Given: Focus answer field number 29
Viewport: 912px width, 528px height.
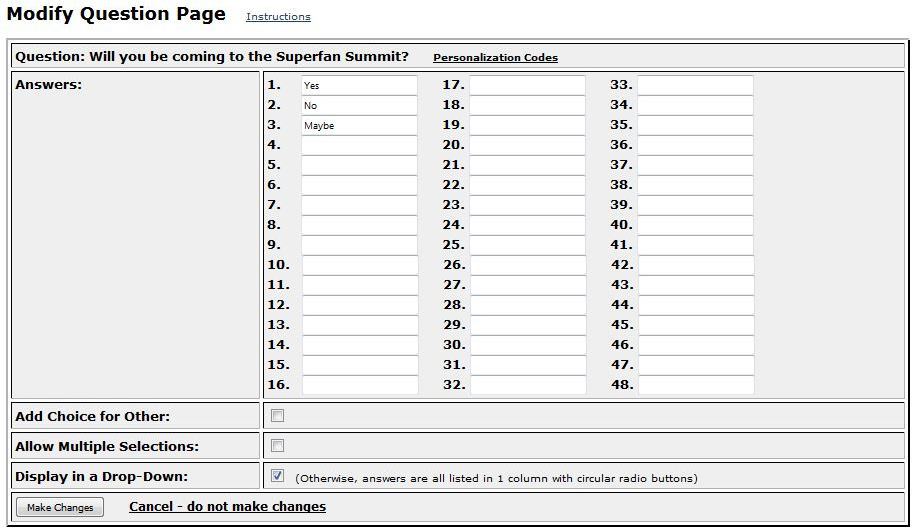Looking at the screenshot, I should coord(528,324).
